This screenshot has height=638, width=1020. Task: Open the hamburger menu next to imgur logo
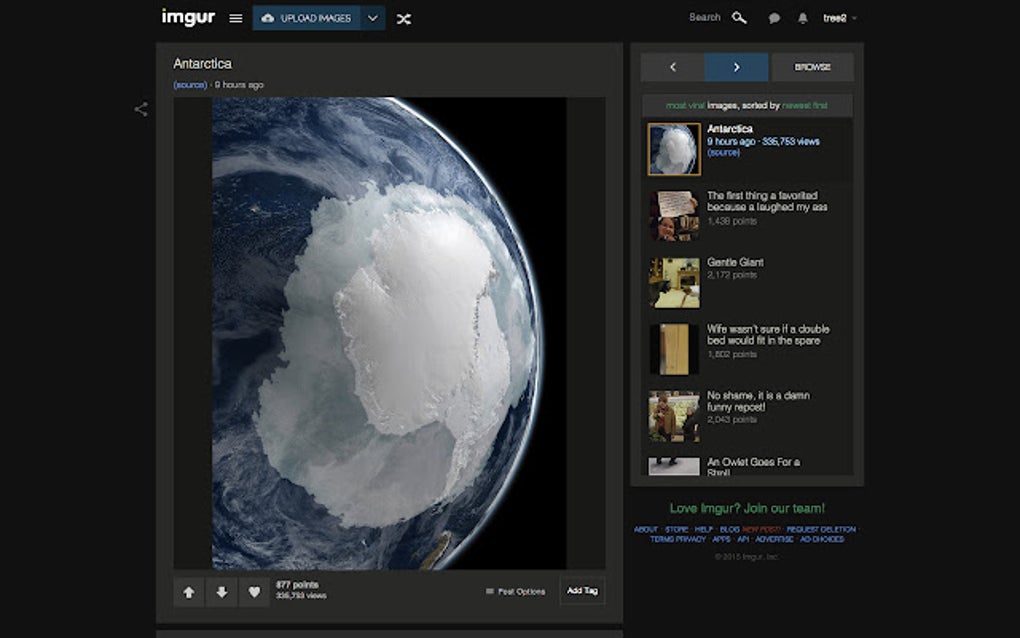point(234,17)
